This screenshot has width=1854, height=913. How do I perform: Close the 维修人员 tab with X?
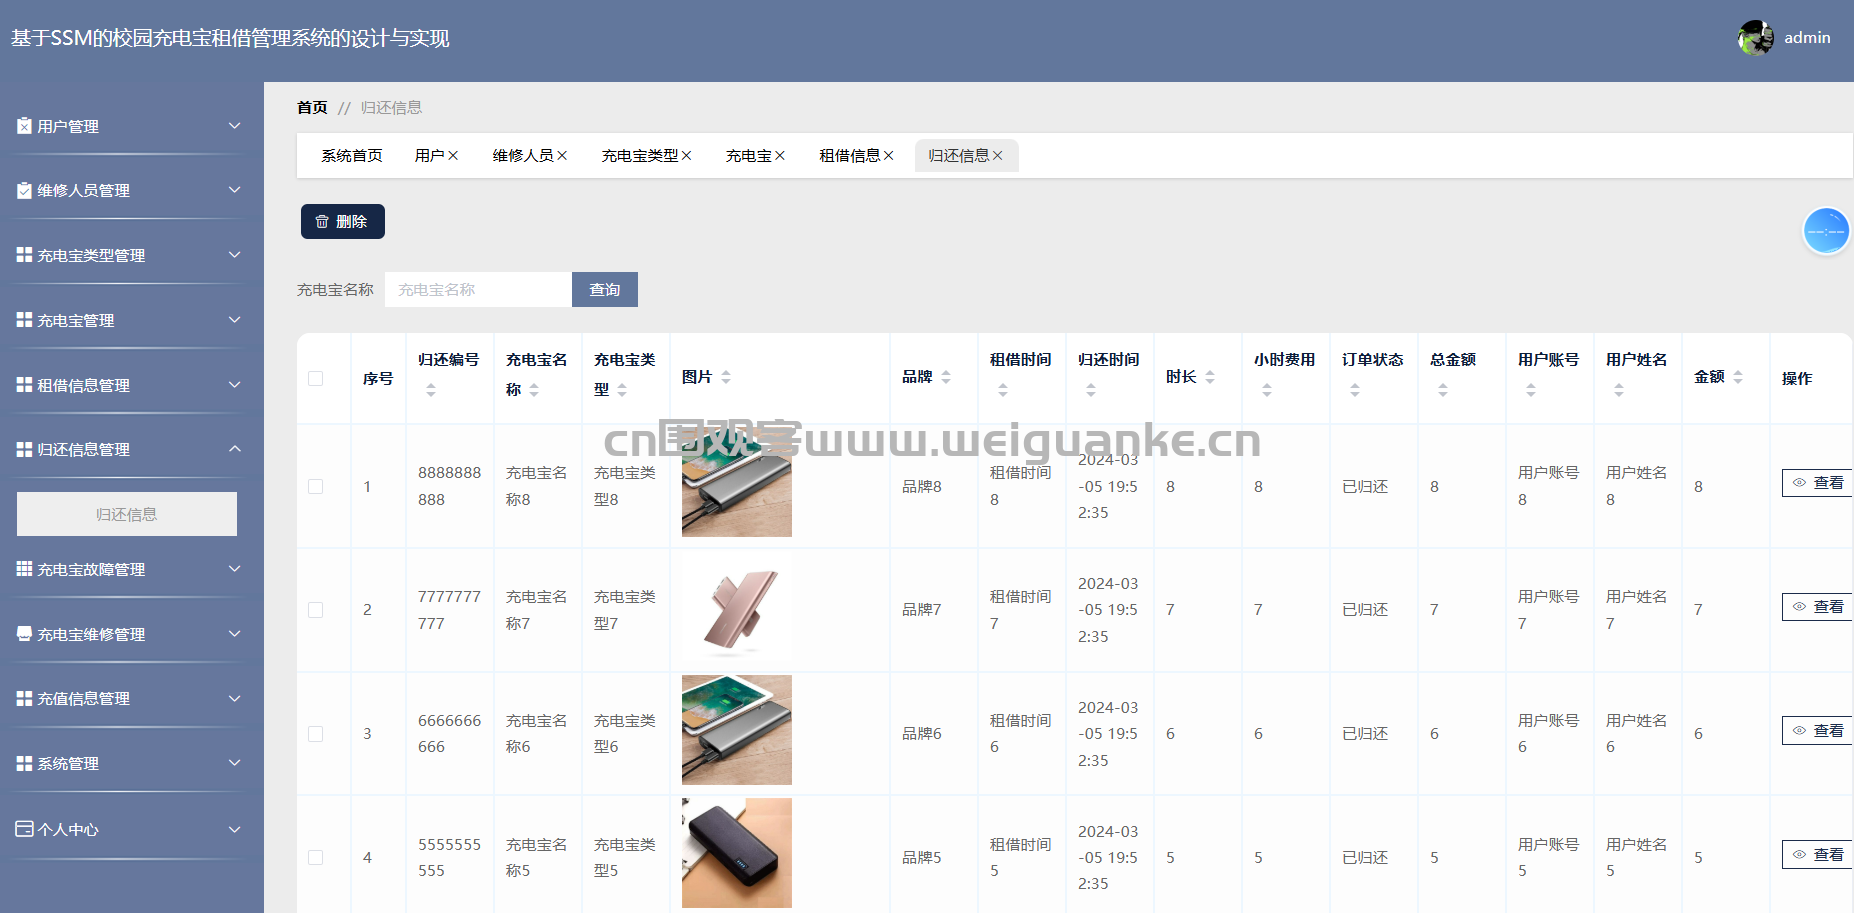pyautogui.click(x=562, y=155)
